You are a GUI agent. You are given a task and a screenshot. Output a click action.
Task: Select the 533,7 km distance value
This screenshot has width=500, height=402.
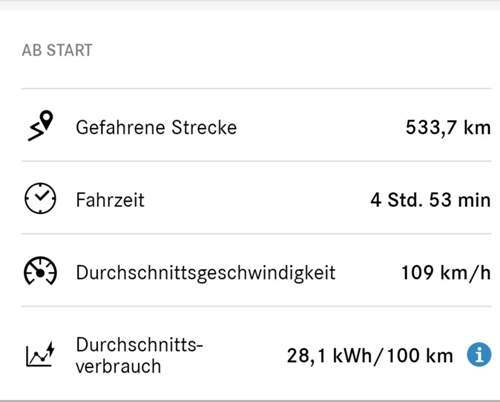pyautogui.click(x=448, y=128)
